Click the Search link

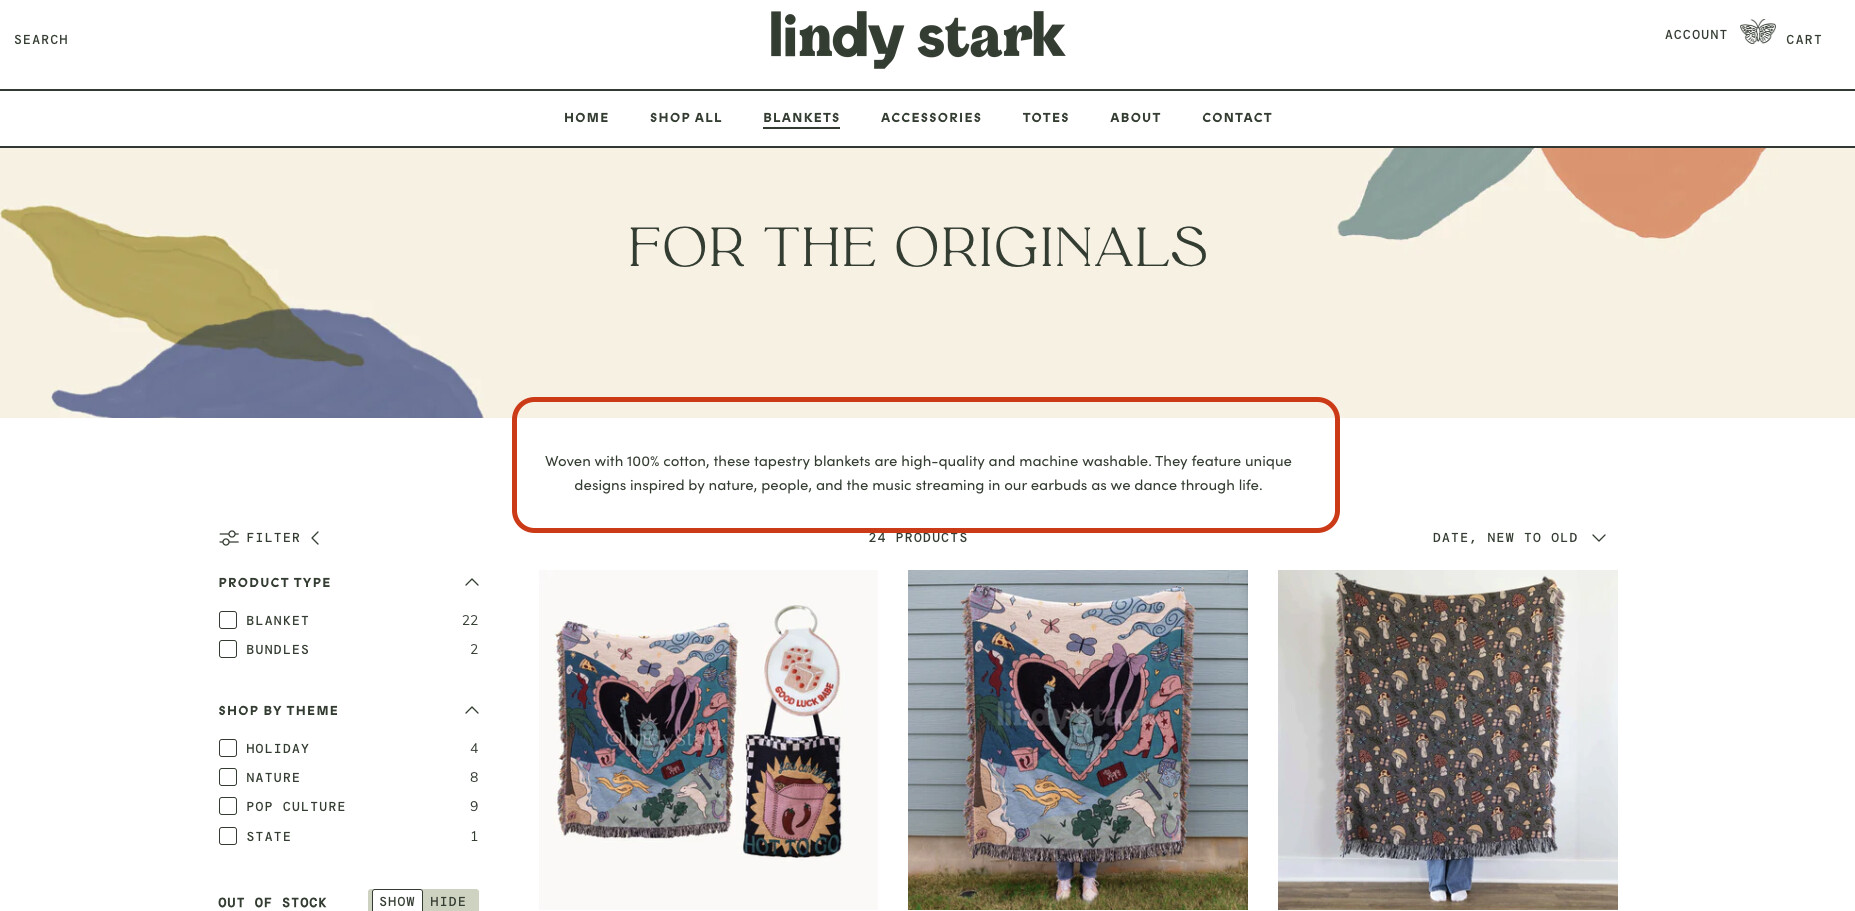(41, 40)
